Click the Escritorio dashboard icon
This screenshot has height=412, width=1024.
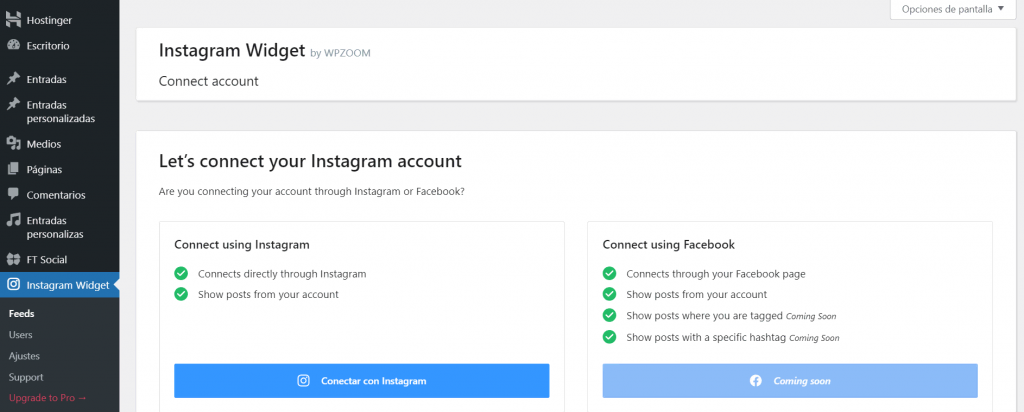click(13, 45)
